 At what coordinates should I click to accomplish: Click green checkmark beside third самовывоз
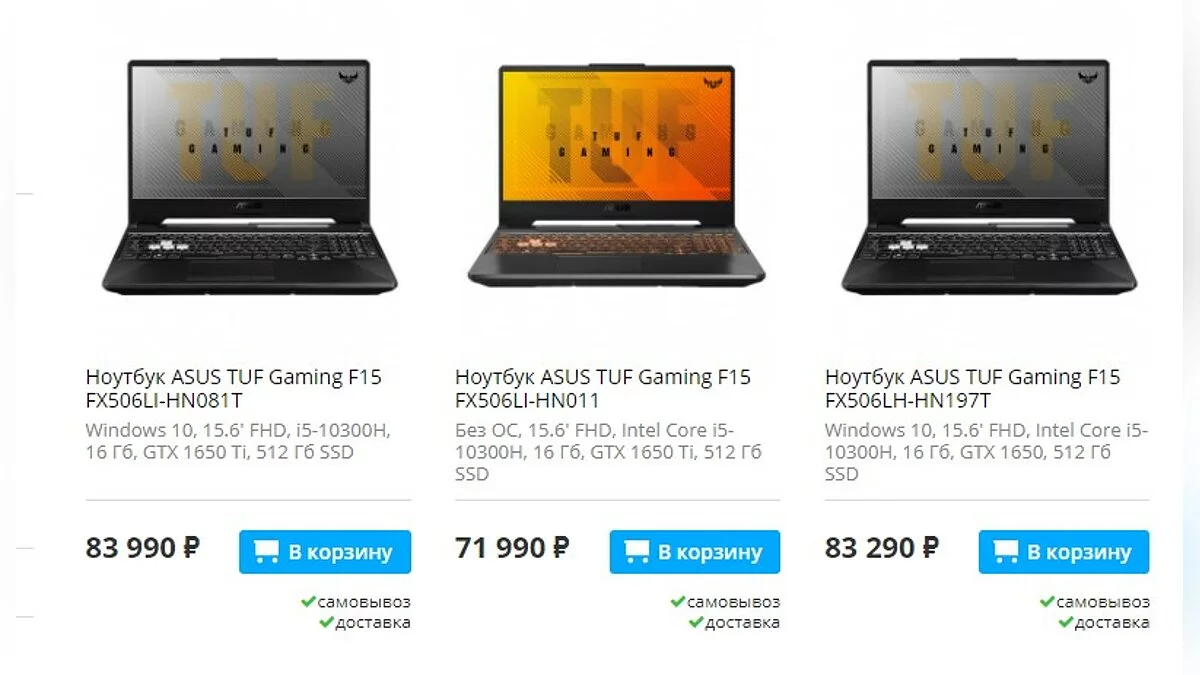[1047, 602]
